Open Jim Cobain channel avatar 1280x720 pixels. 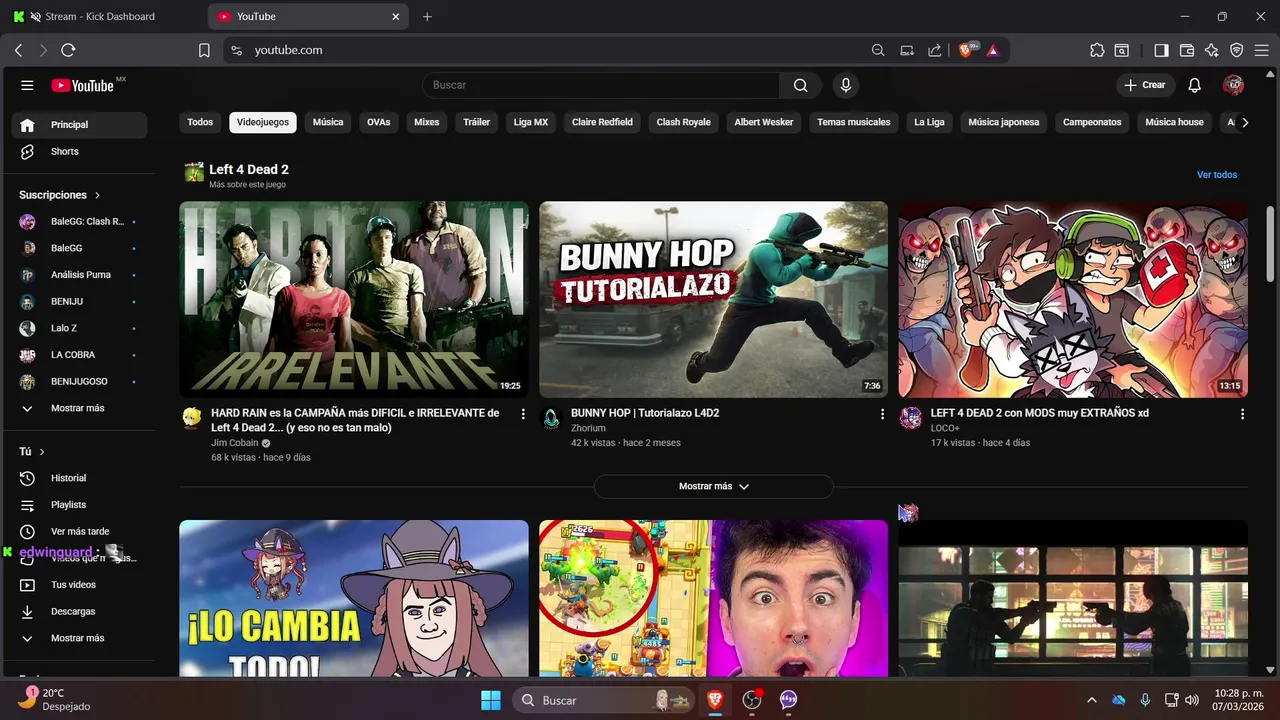[x=191, y=418]
